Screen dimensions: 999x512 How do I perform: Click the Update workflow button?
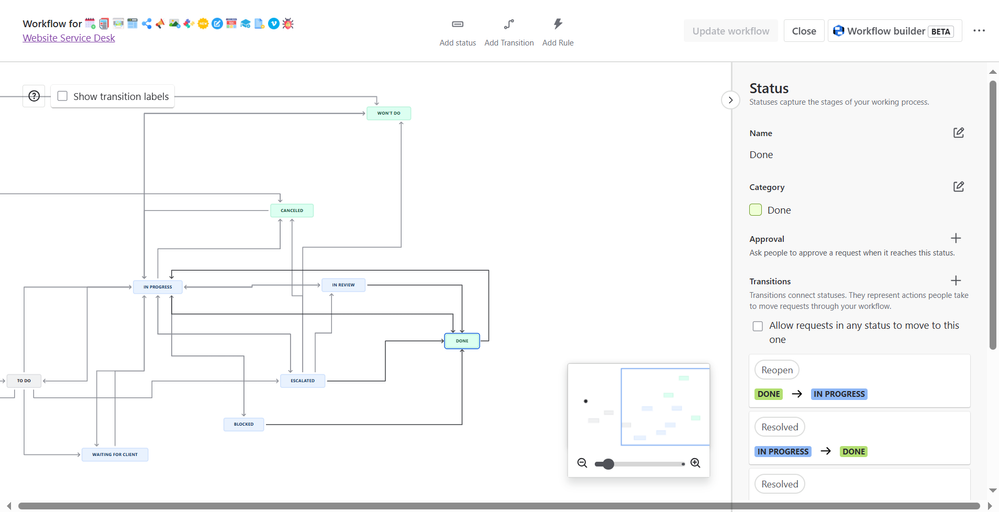(731, 31)
